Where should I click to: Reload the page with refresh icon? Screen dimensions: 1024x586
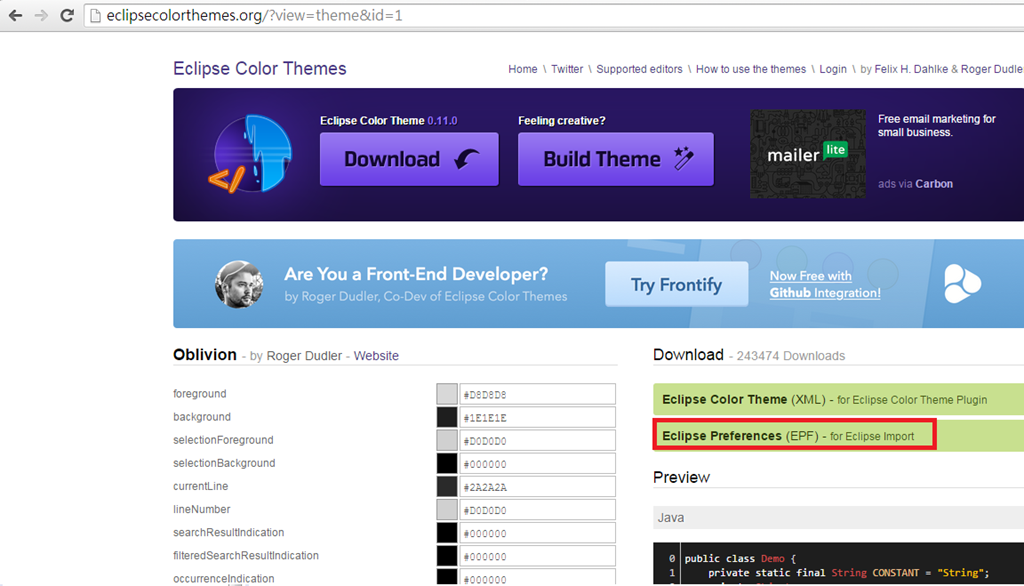[67, 15]
